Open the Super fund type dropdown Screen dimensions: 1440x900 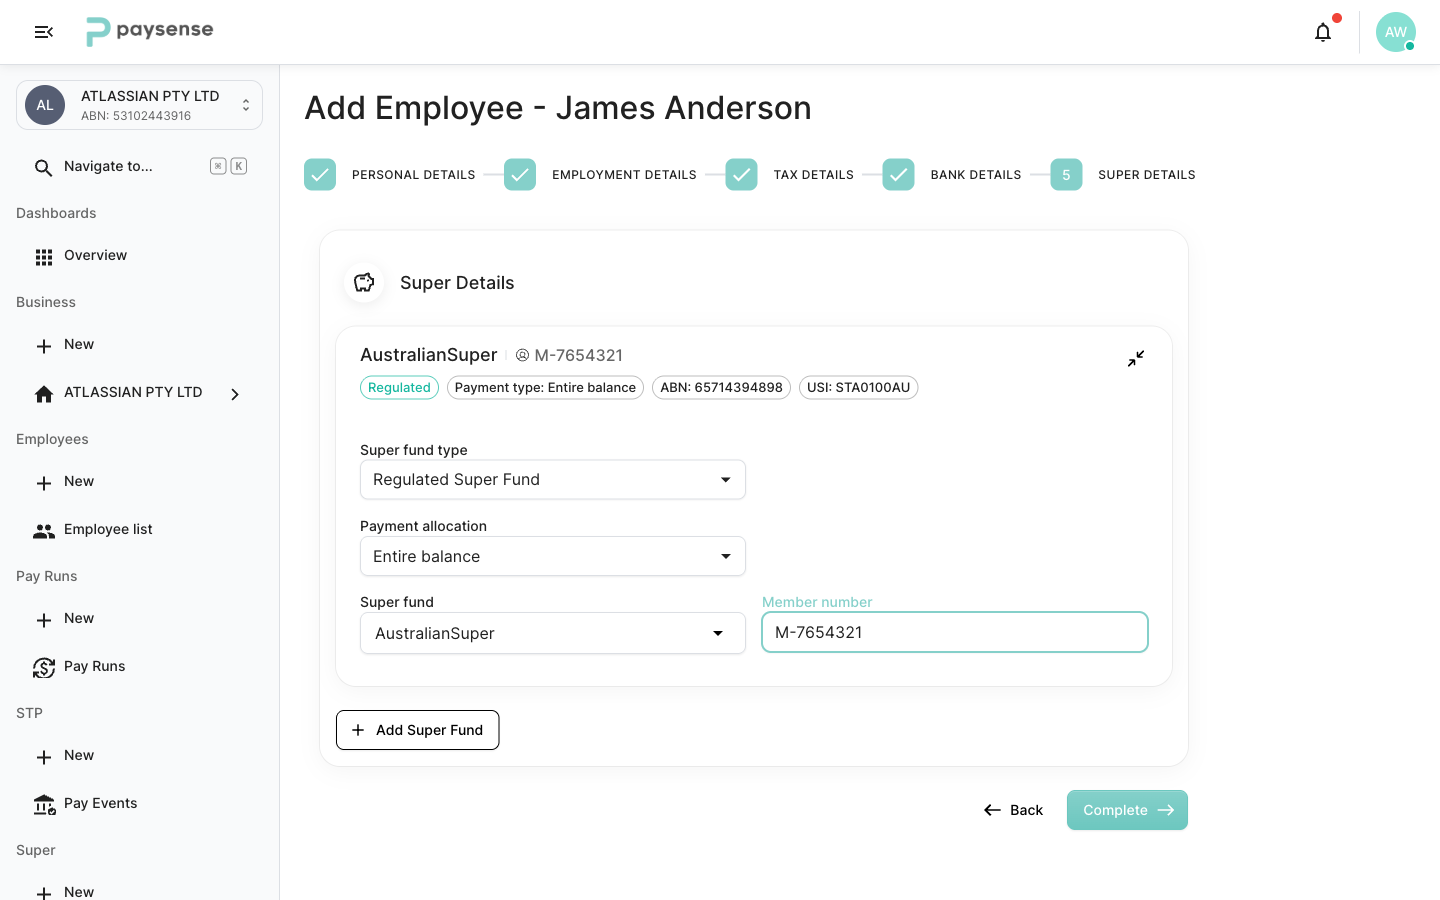(553, 480)
